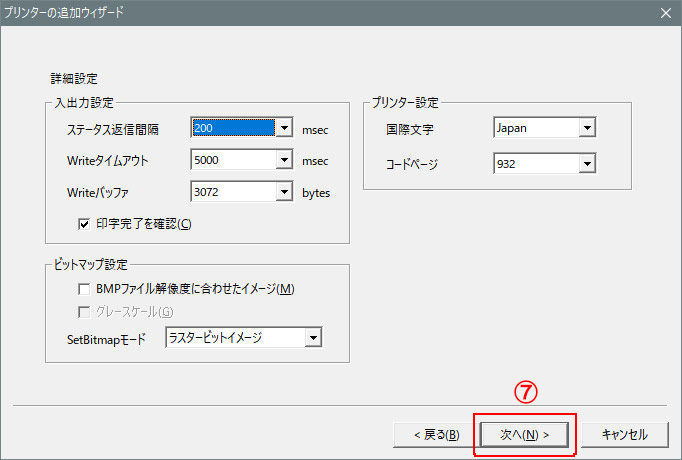The image size is (682, 460).
Task: Expand the コードページ dropdown arrow
Action: click(x=587, y=162)
